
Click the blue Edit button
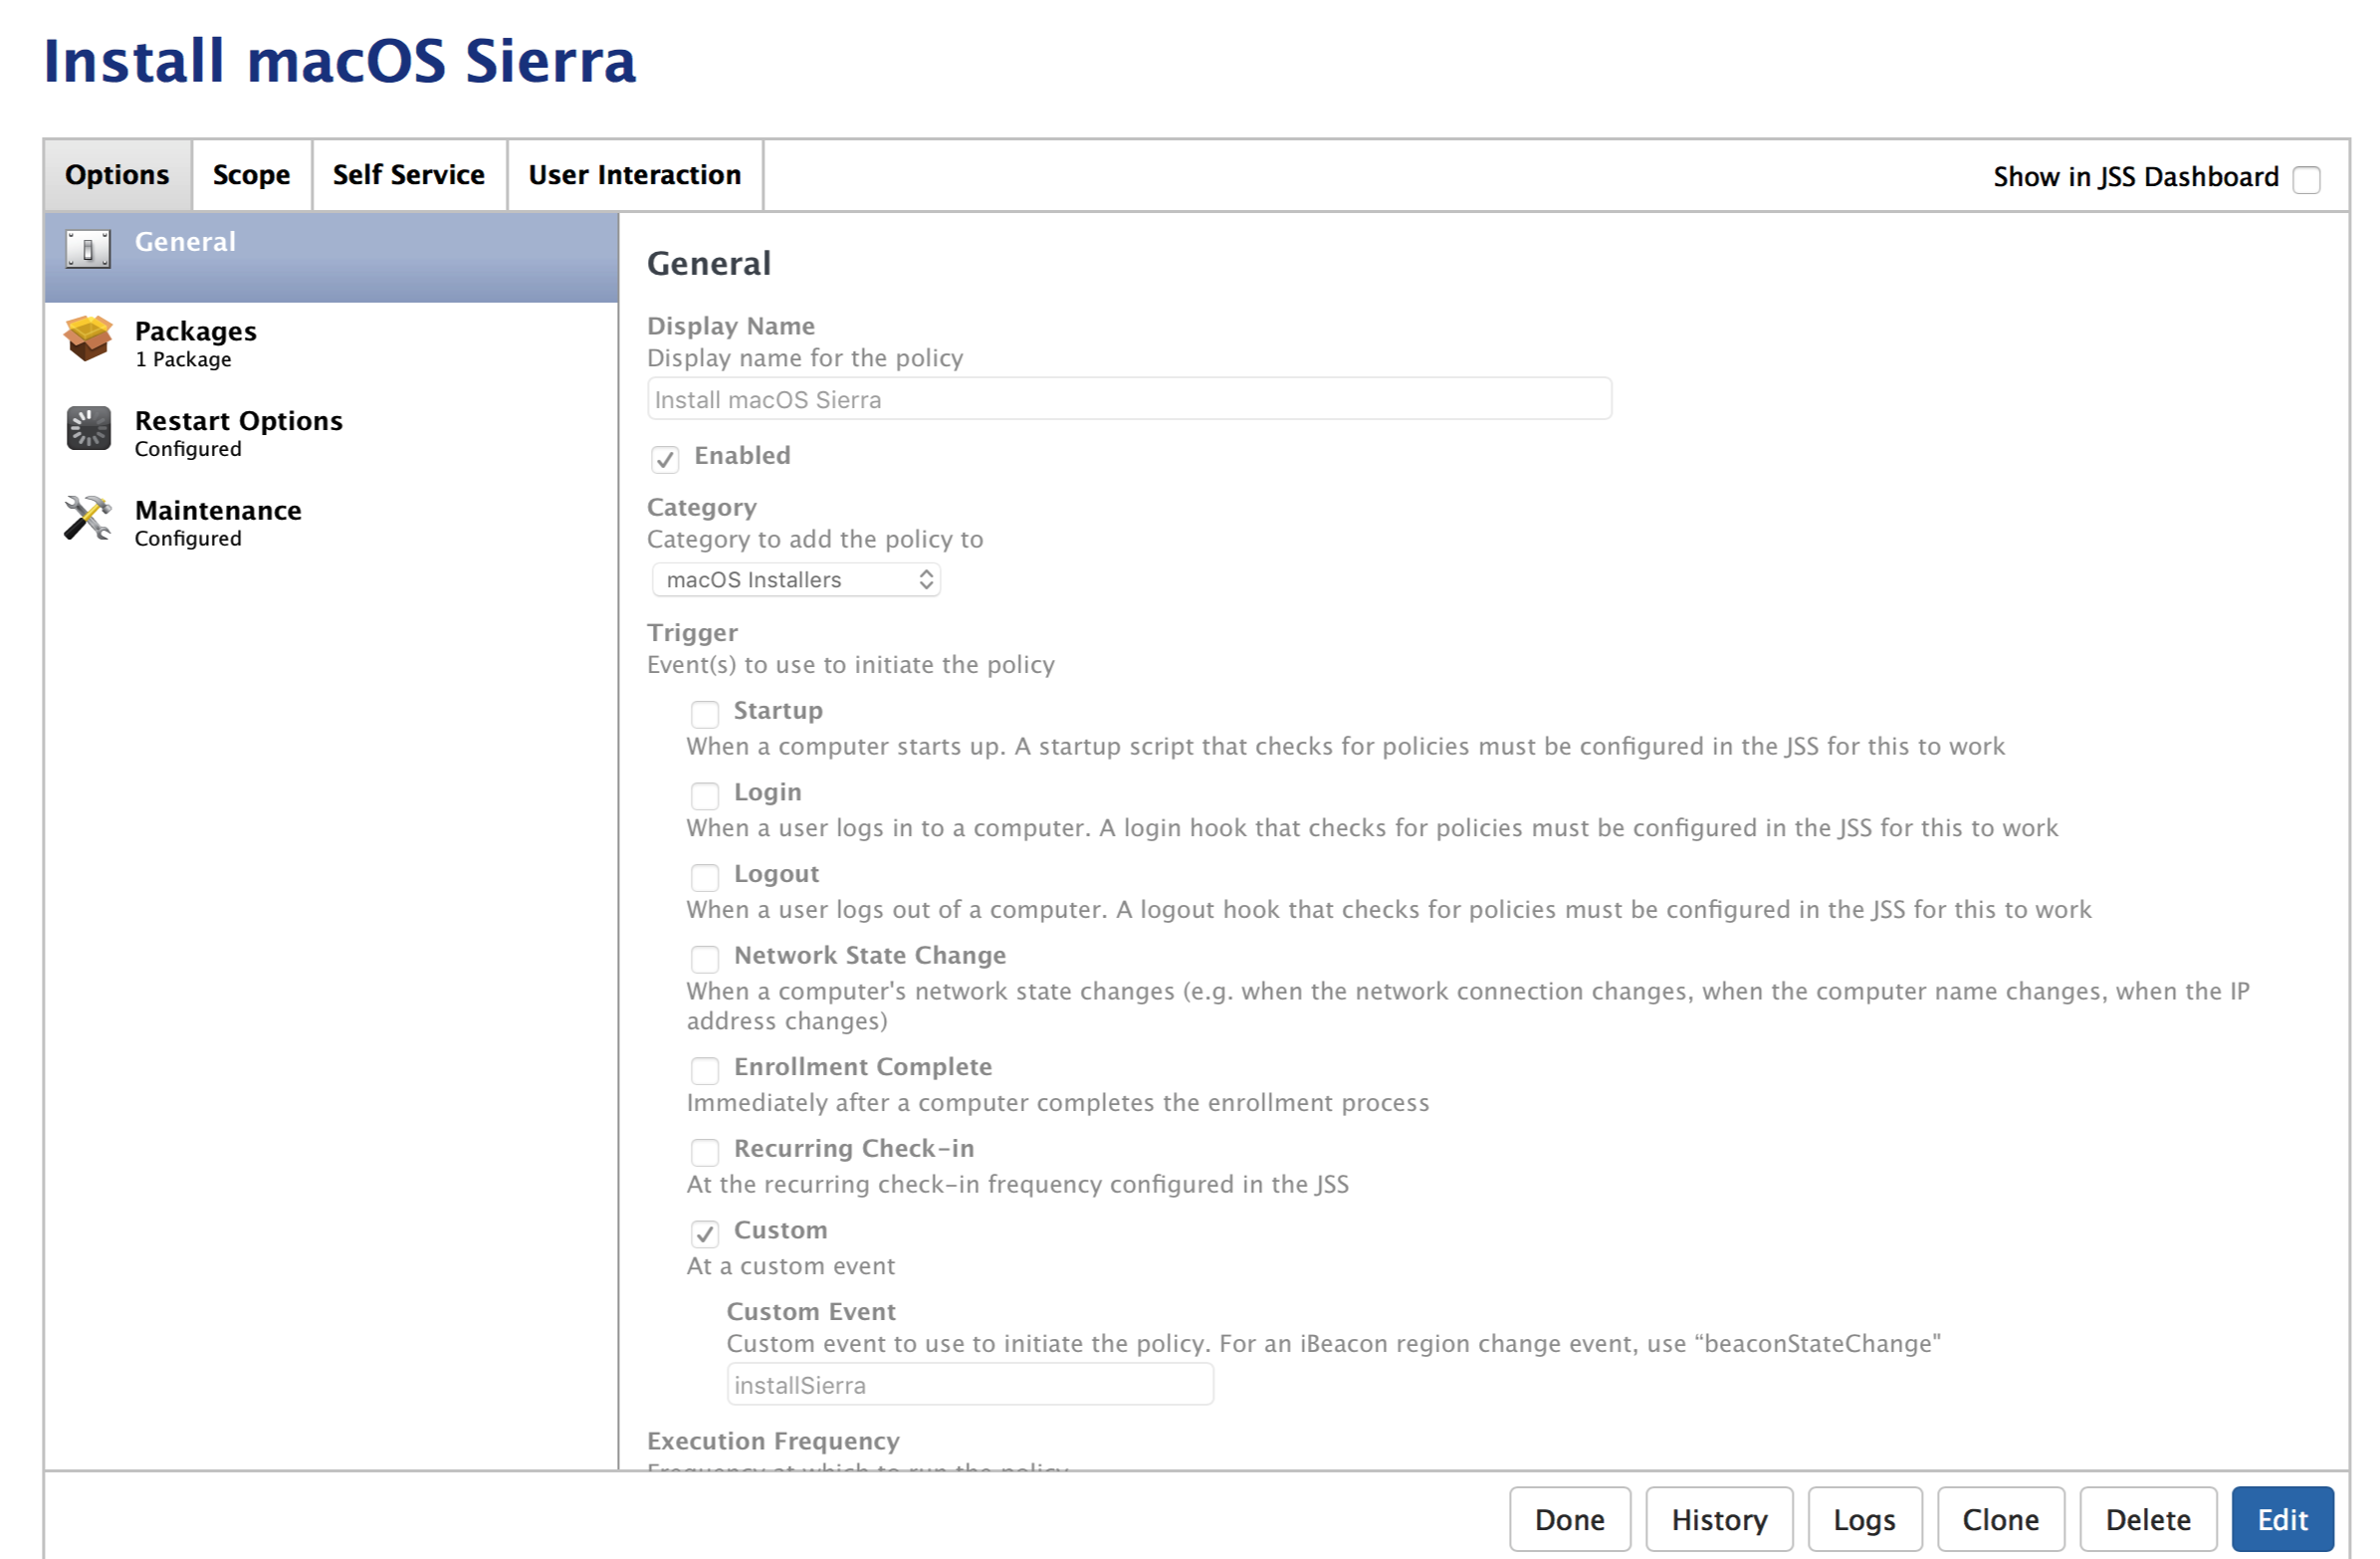pyautogui.click(x=2282, y=1519)
